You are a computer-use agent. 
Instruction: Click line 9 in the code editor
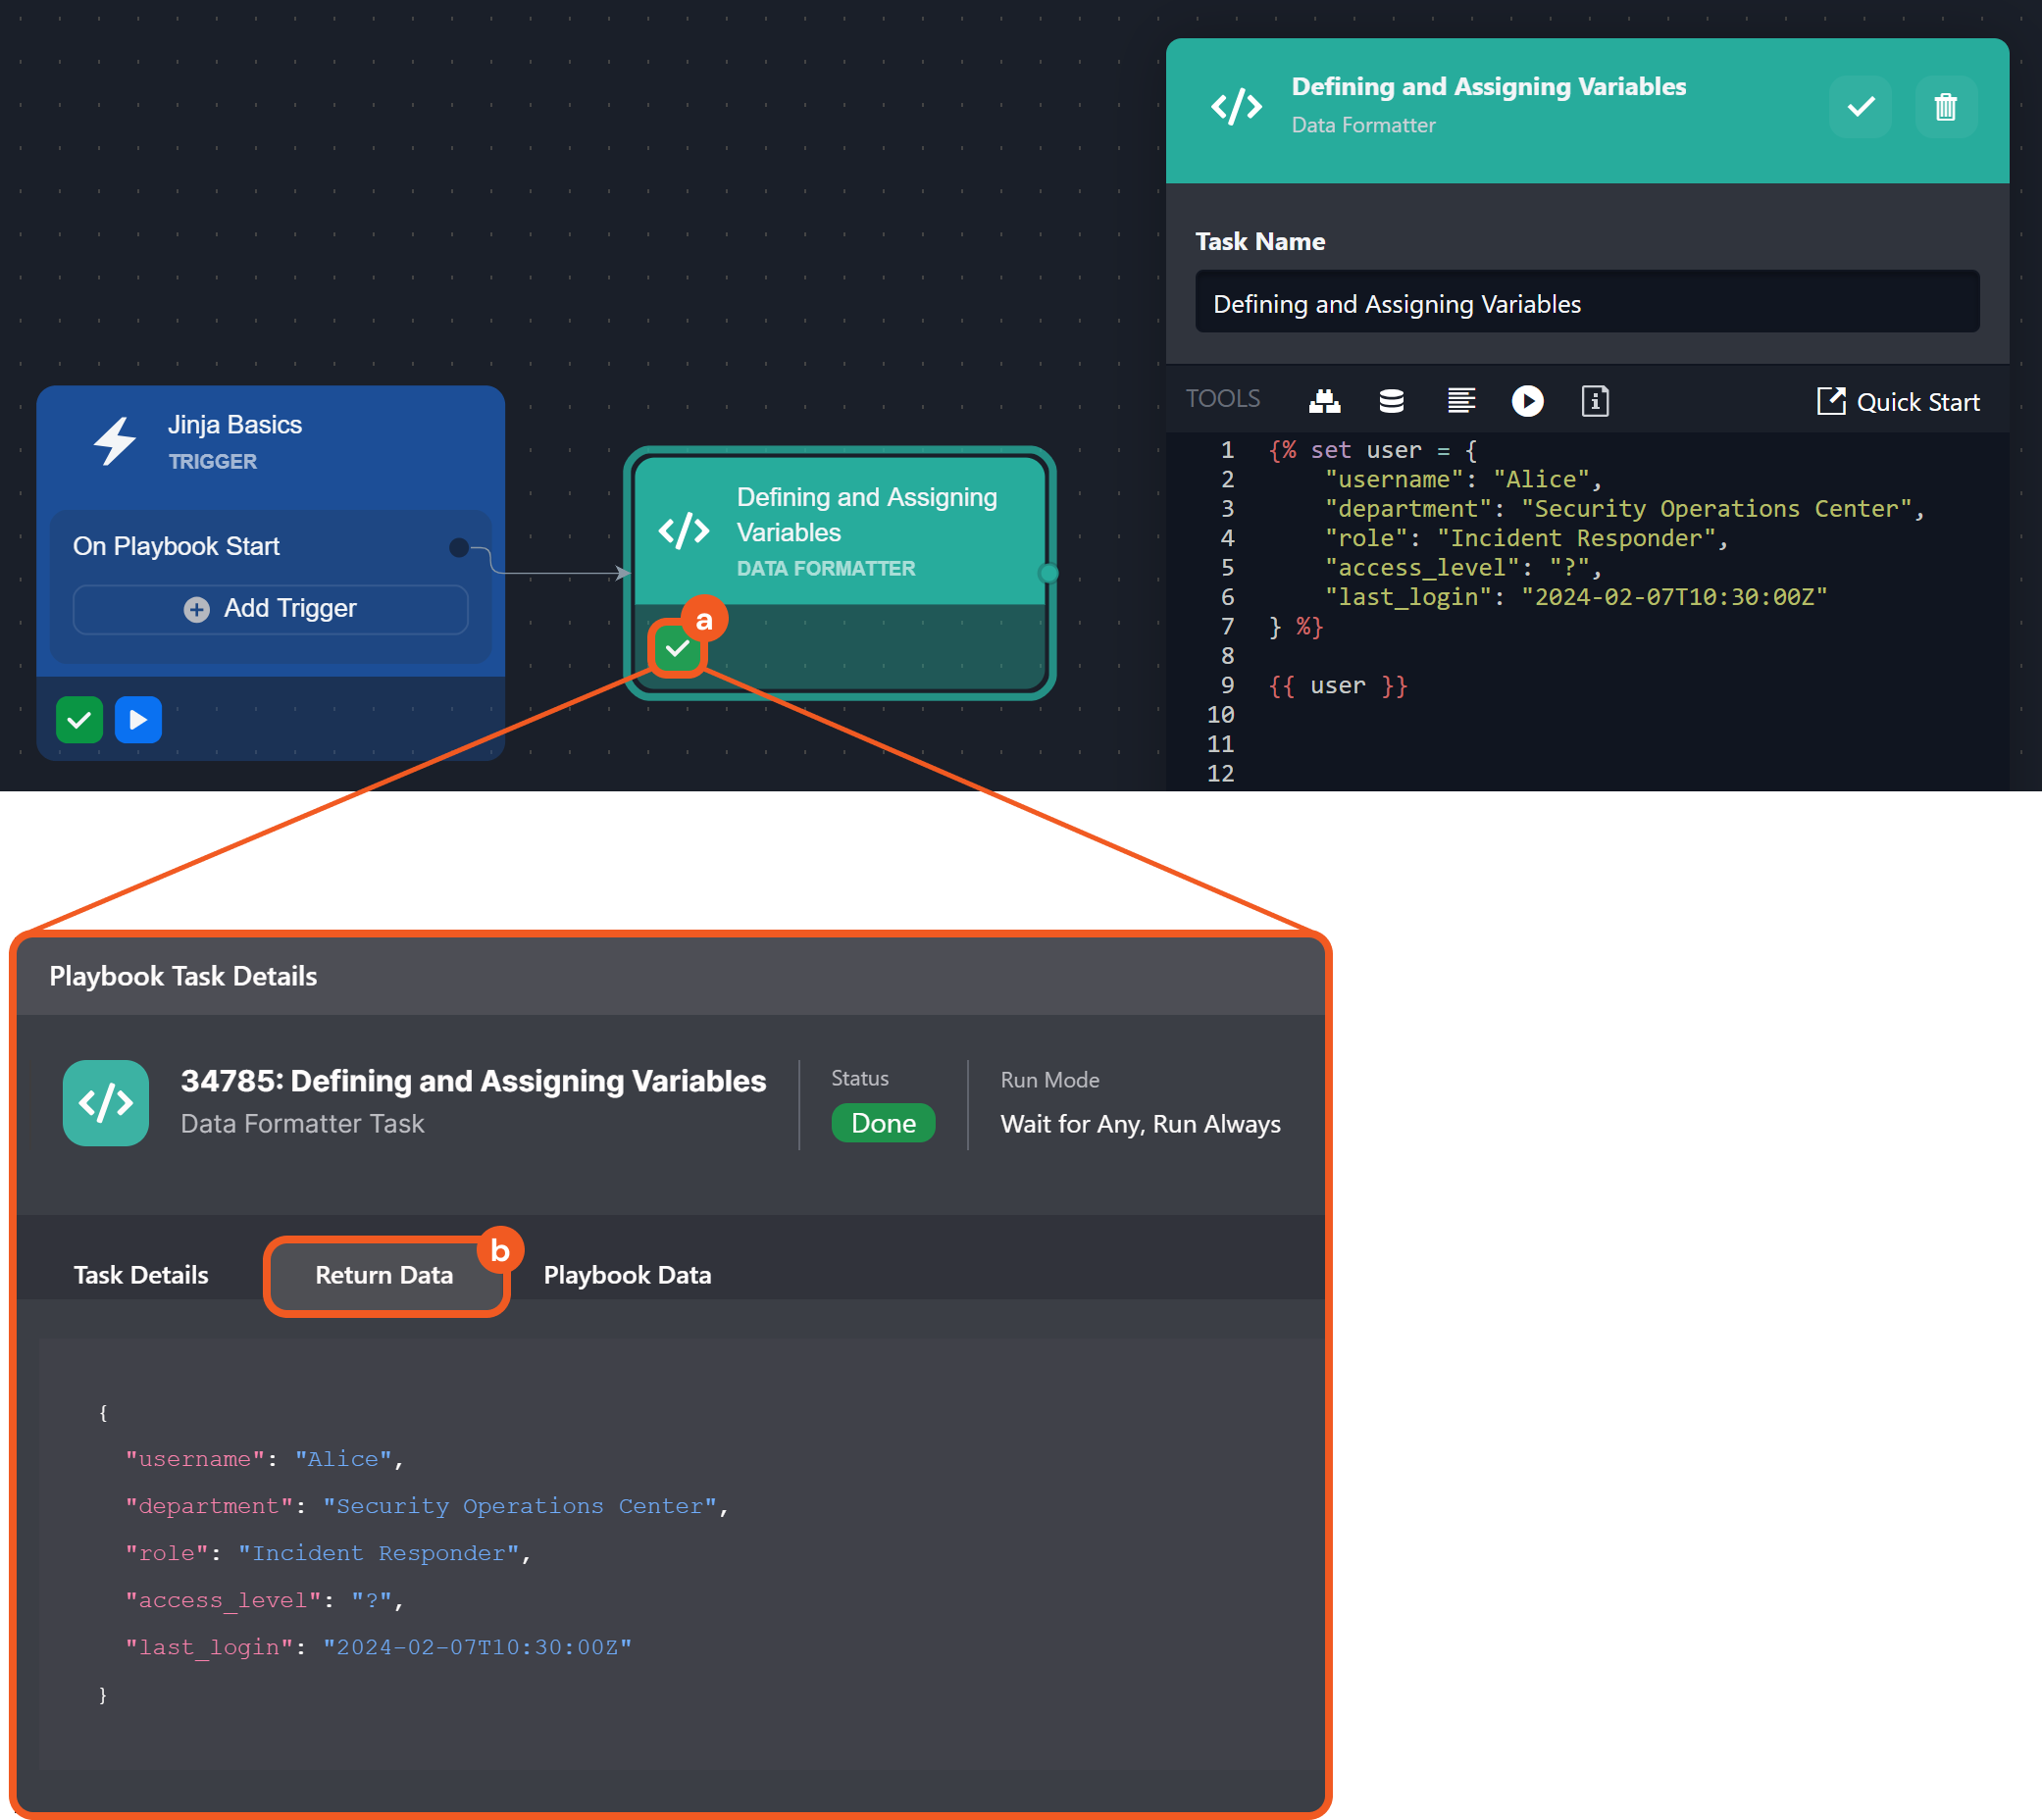tap(1337, 685)
